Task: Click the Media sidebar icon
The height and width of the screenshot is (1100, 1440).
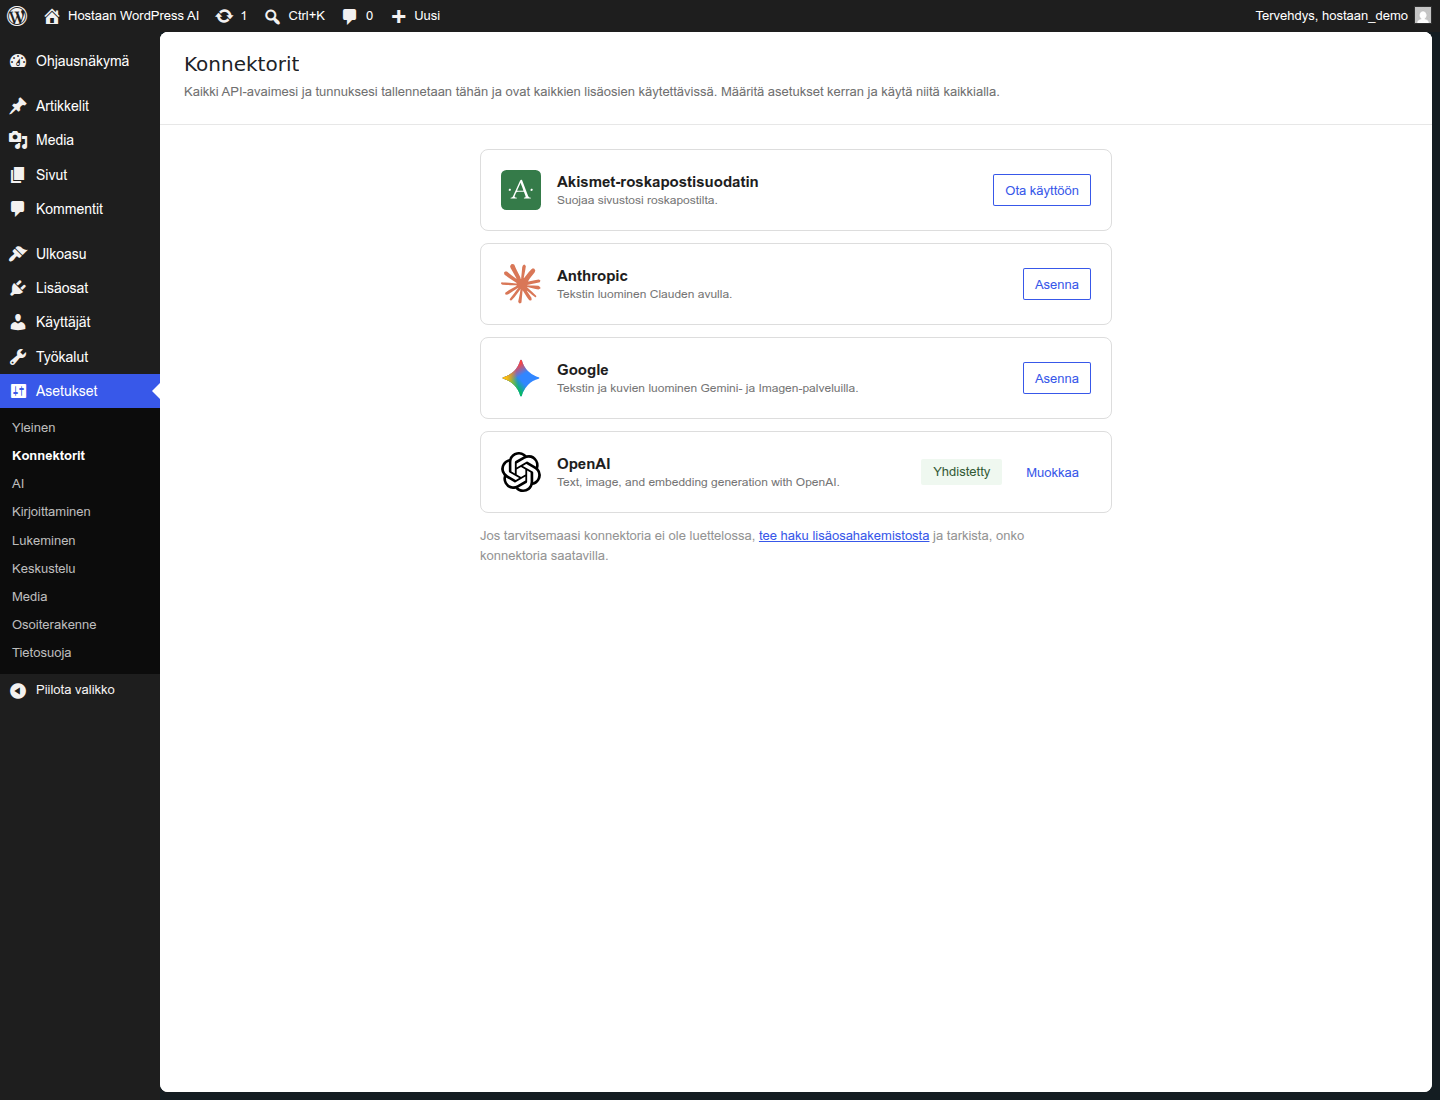Action: coord(18,140)
